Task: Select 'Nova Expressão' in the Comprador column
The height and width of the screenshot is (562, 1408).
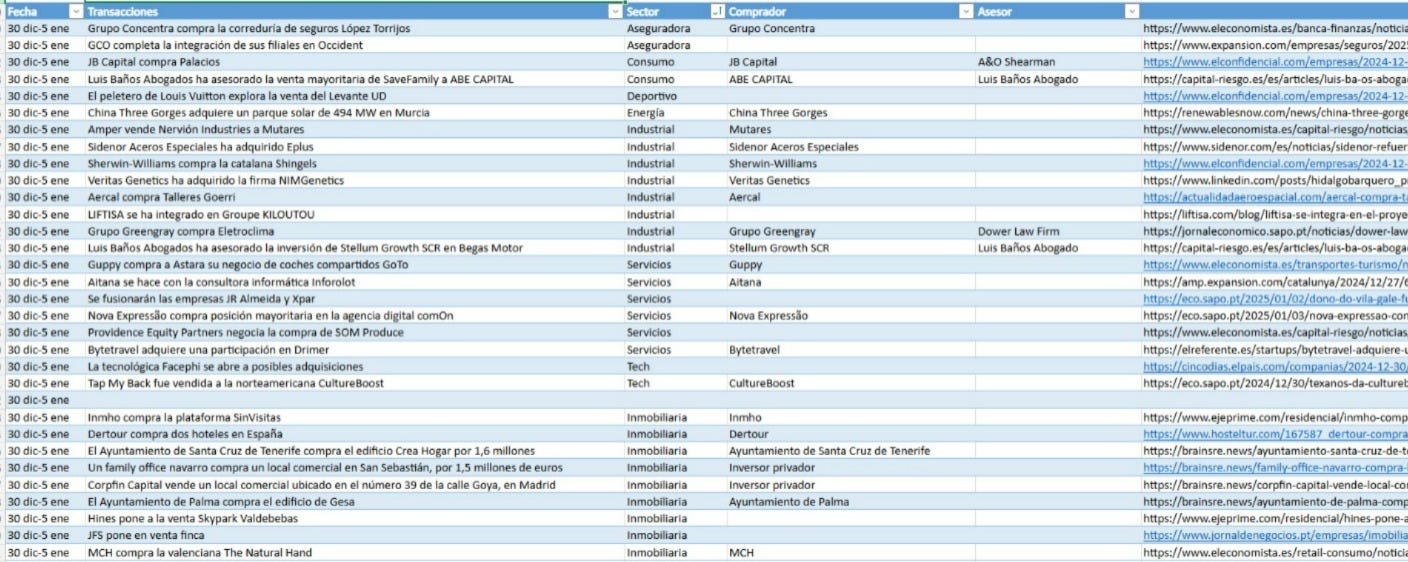Action: (851, 316)
